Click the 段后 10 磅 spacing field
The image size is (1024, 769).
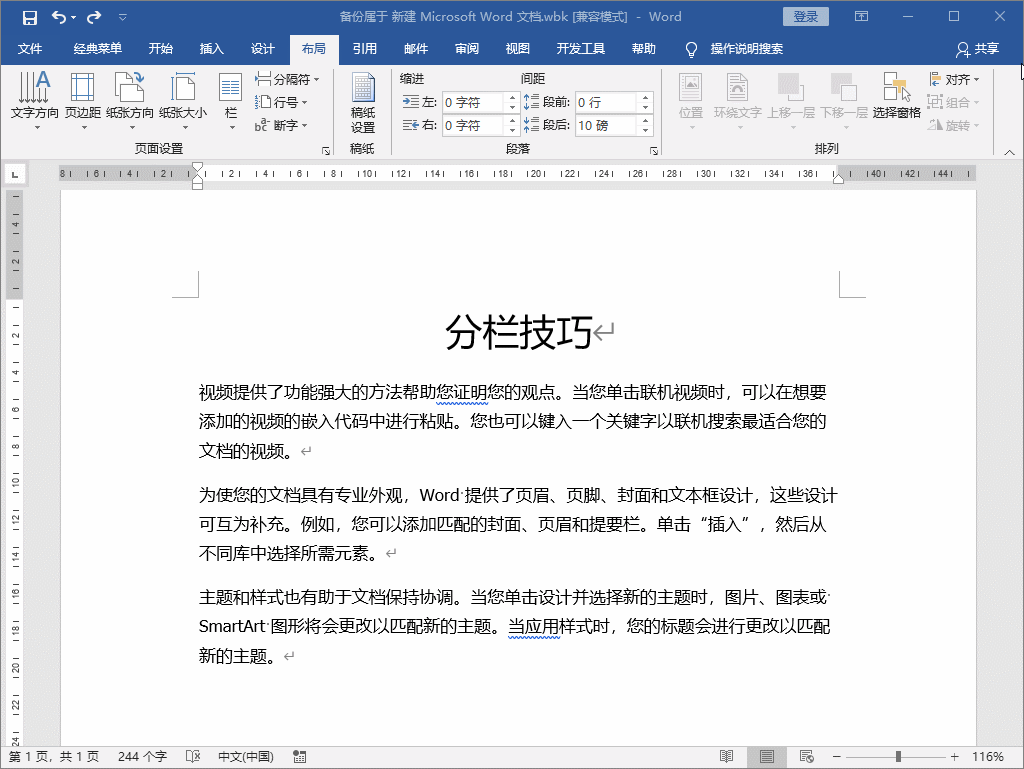coord(605,125)
